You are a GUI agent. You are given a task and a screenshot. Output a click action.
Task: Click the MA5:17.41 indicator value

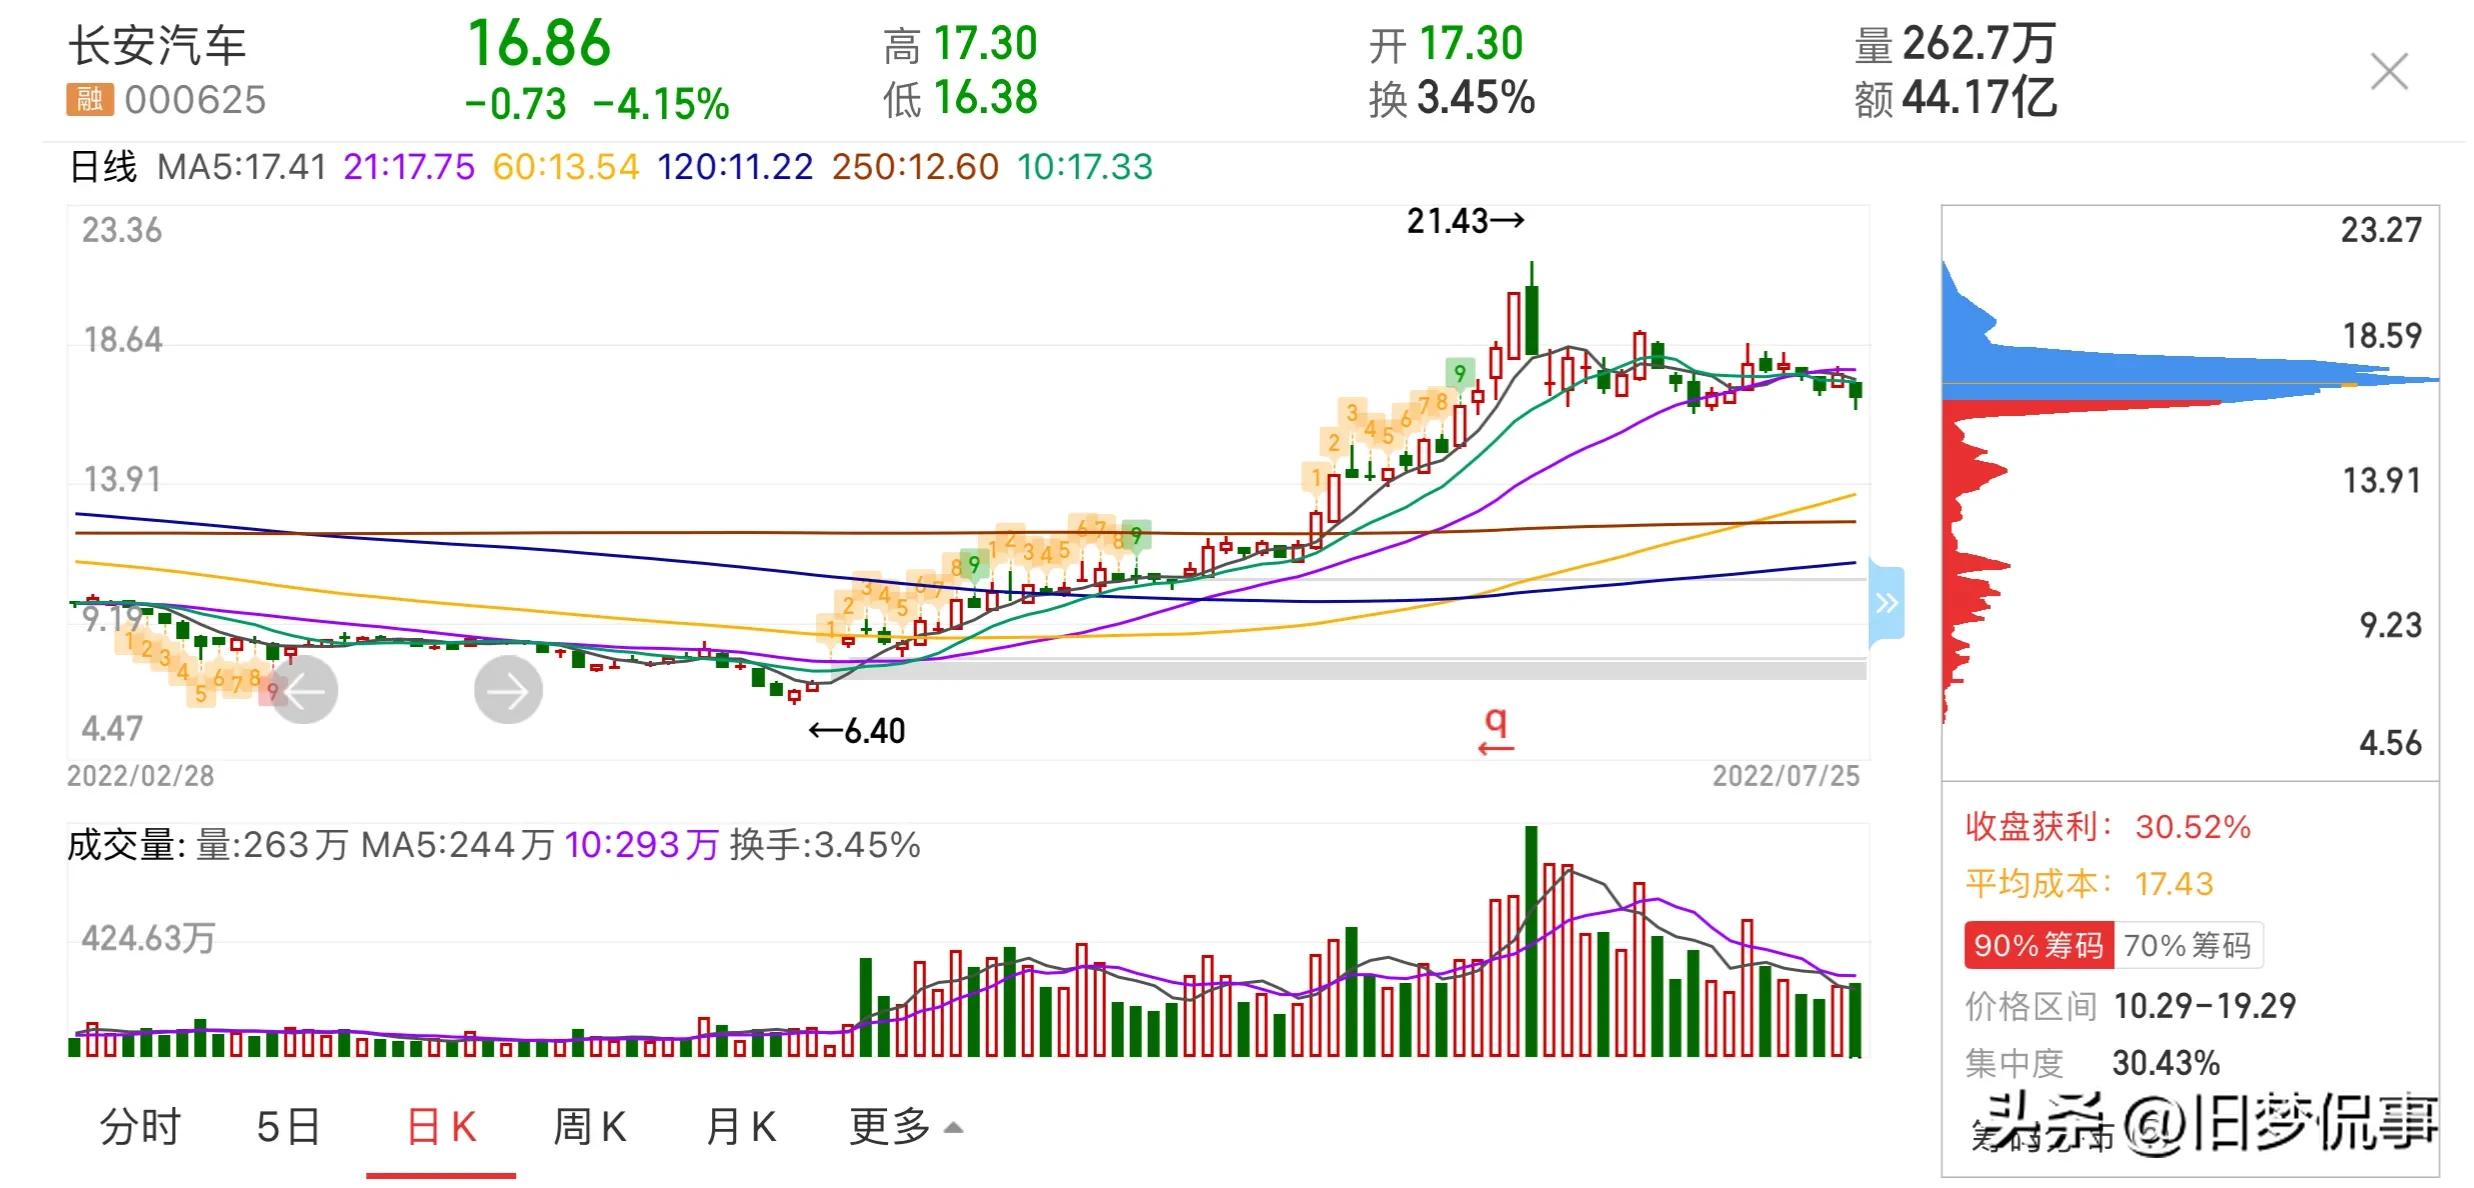pyautogui.click(x=242, y=167)
